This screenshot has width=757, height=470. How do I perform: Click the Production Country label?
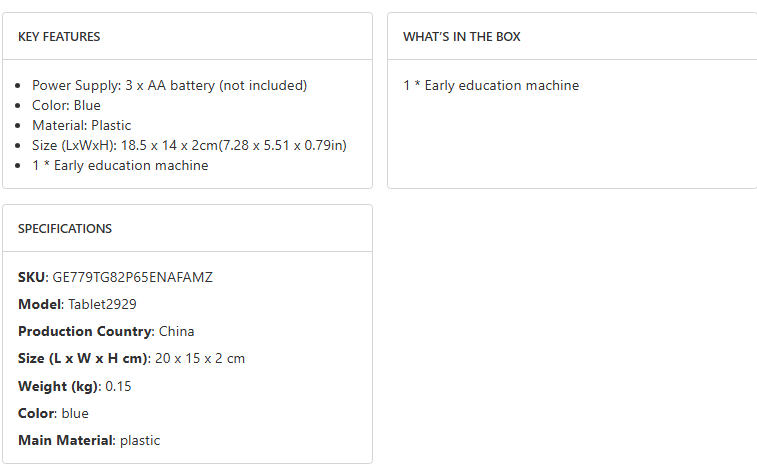pos(85,331)
